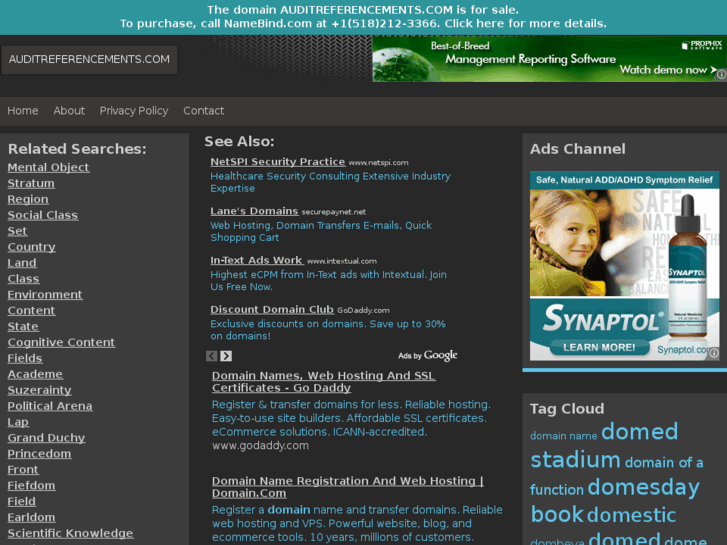This screenshot has width=727, height=545.
Task: Open Domain.Com registration result title
Action: [x=348, y=487]
